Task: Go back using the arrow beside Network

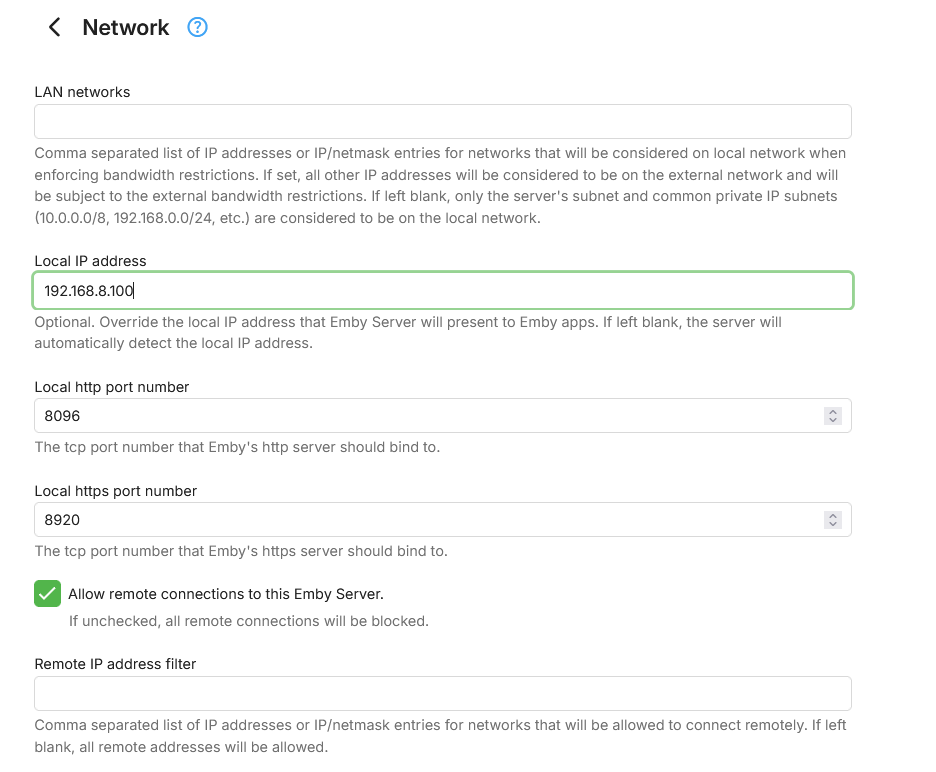Action: tap(55, 28)
